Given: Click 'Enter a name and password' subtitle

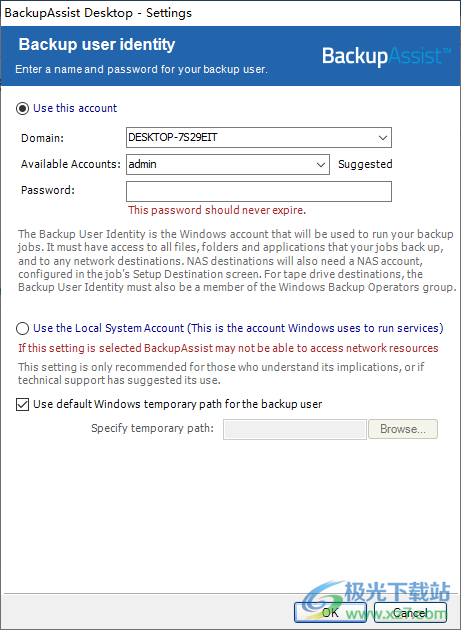Looking at the screenshot, I should point(141,70).
